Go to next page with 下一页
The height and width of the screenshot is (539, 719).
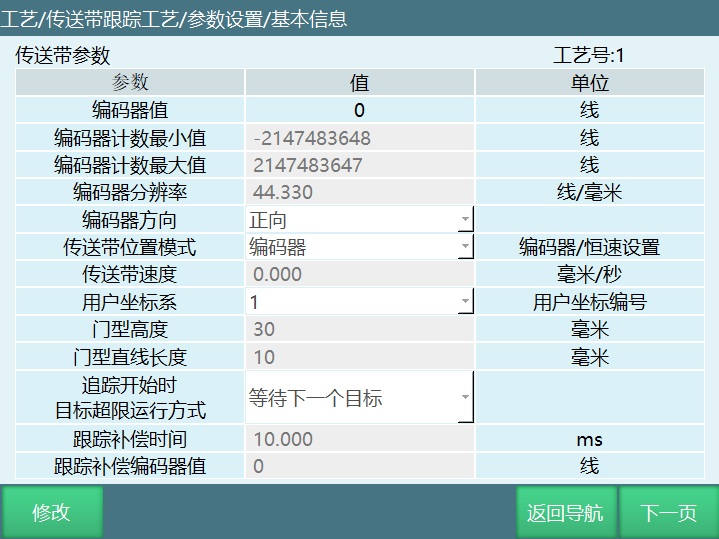(x=668, y=512)
